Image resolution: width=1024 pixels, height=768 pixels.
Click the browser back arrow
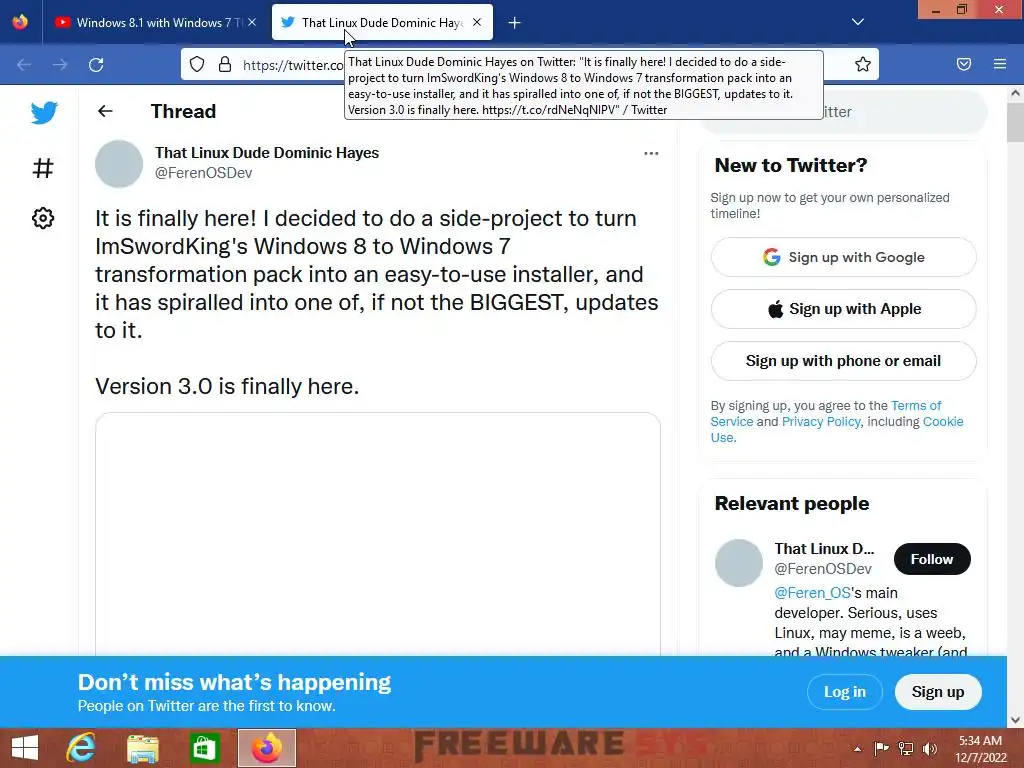click(x=24, y=65)
